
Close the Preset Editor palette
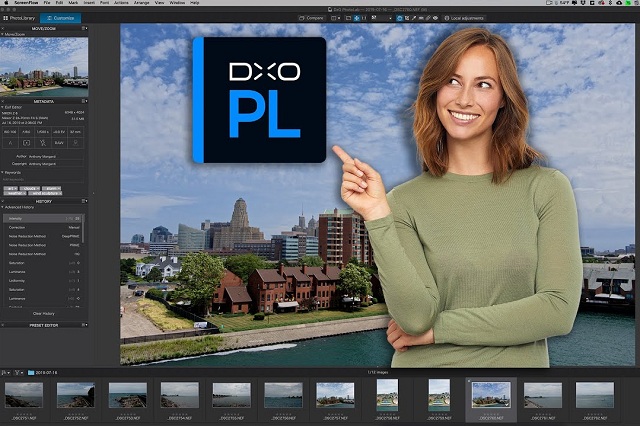[2, 325]
